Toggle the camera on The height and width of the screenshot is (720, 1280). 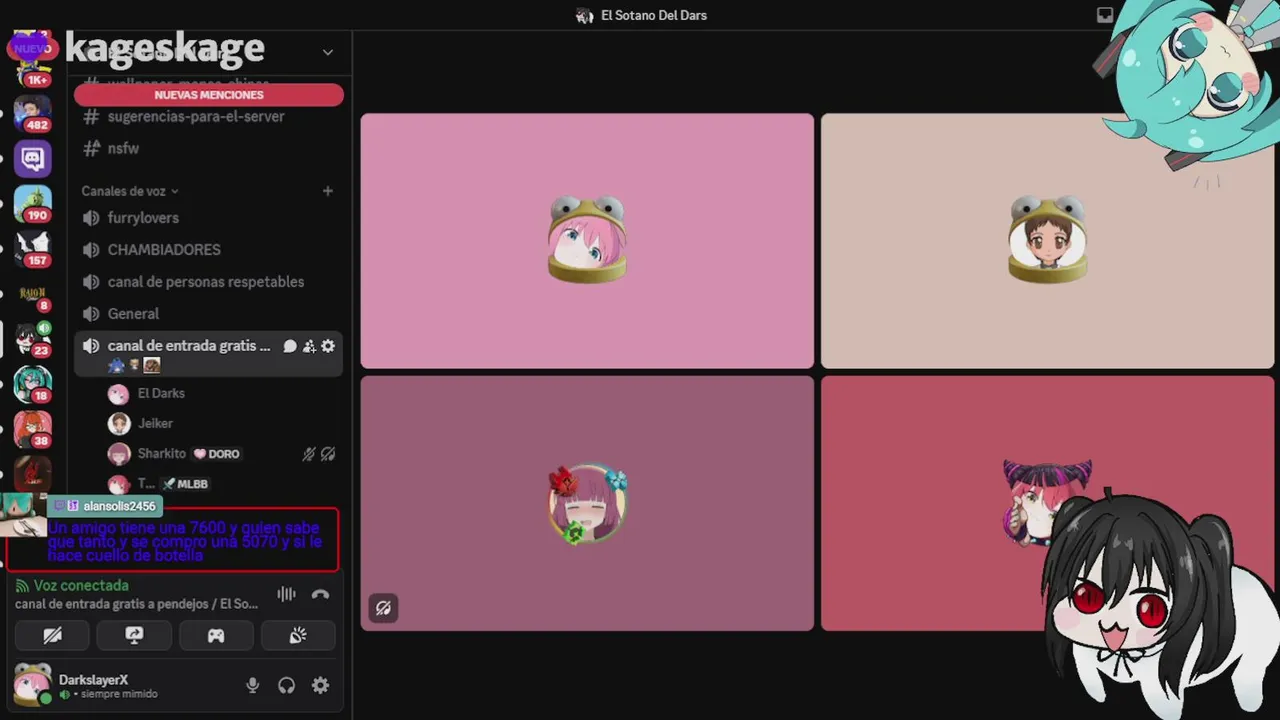[52, 635]
